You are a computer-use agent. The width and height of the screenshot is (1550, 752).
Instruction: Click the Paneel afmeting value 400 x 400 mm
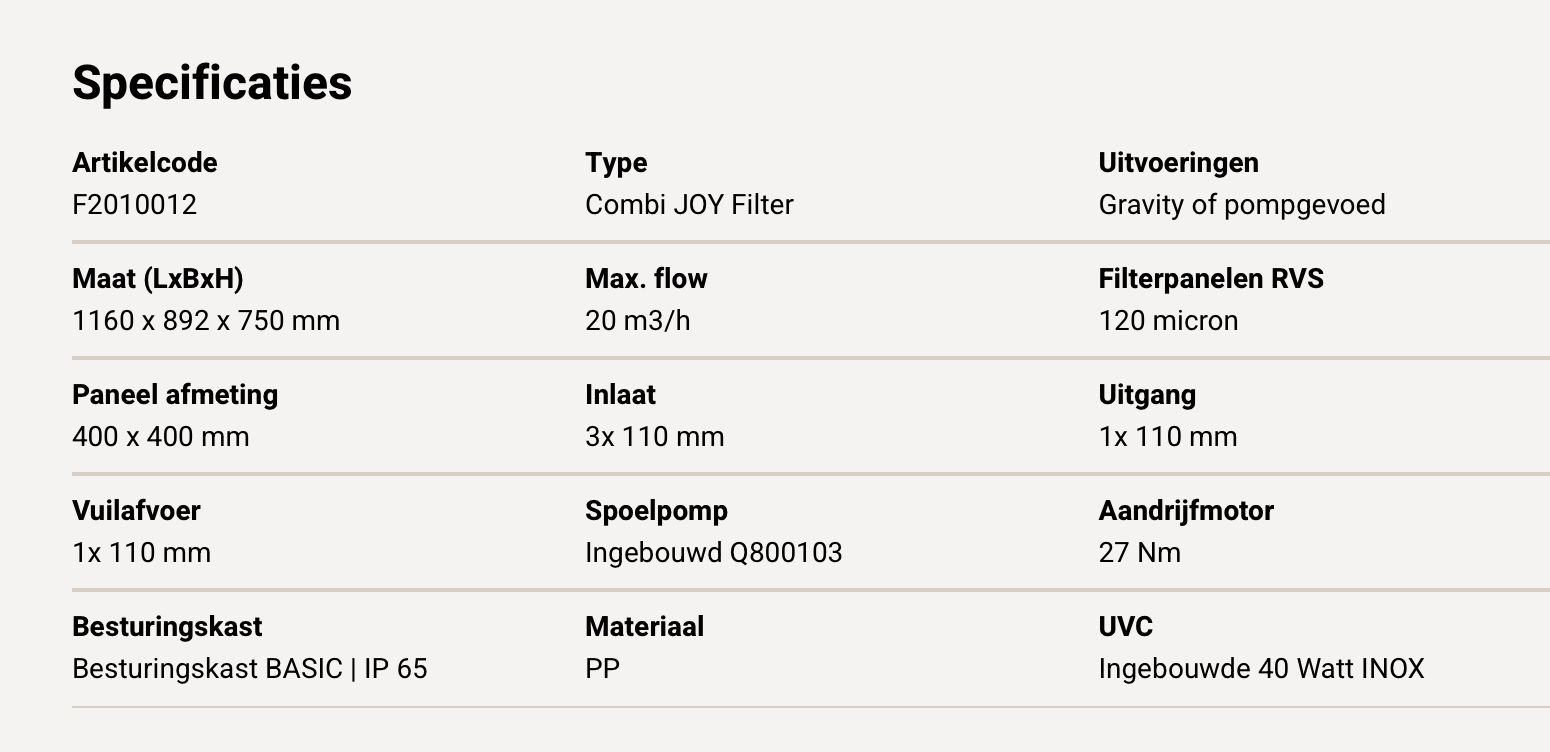(x=161, y=437)
